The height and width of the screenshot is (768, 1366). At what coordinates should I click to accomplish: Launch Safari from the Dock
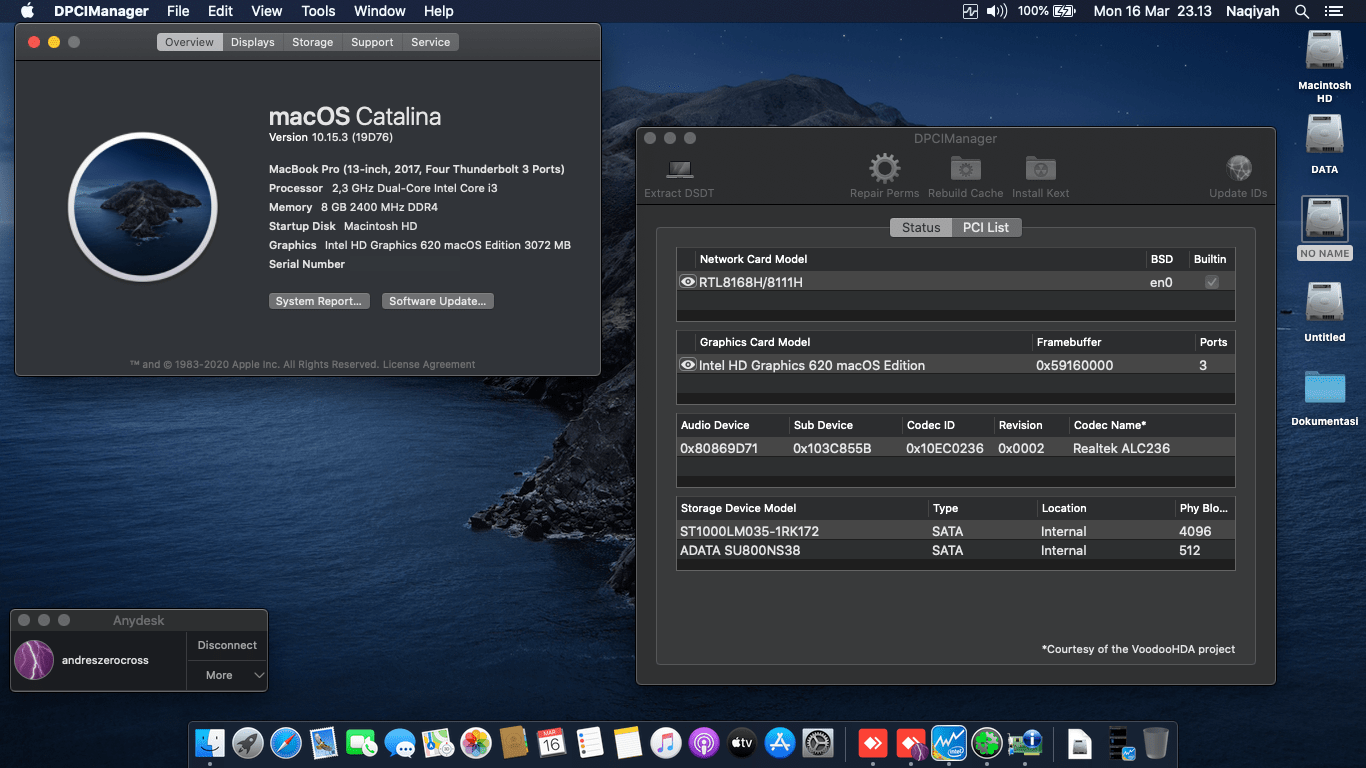pyautogui.click(x=286, y=742)
